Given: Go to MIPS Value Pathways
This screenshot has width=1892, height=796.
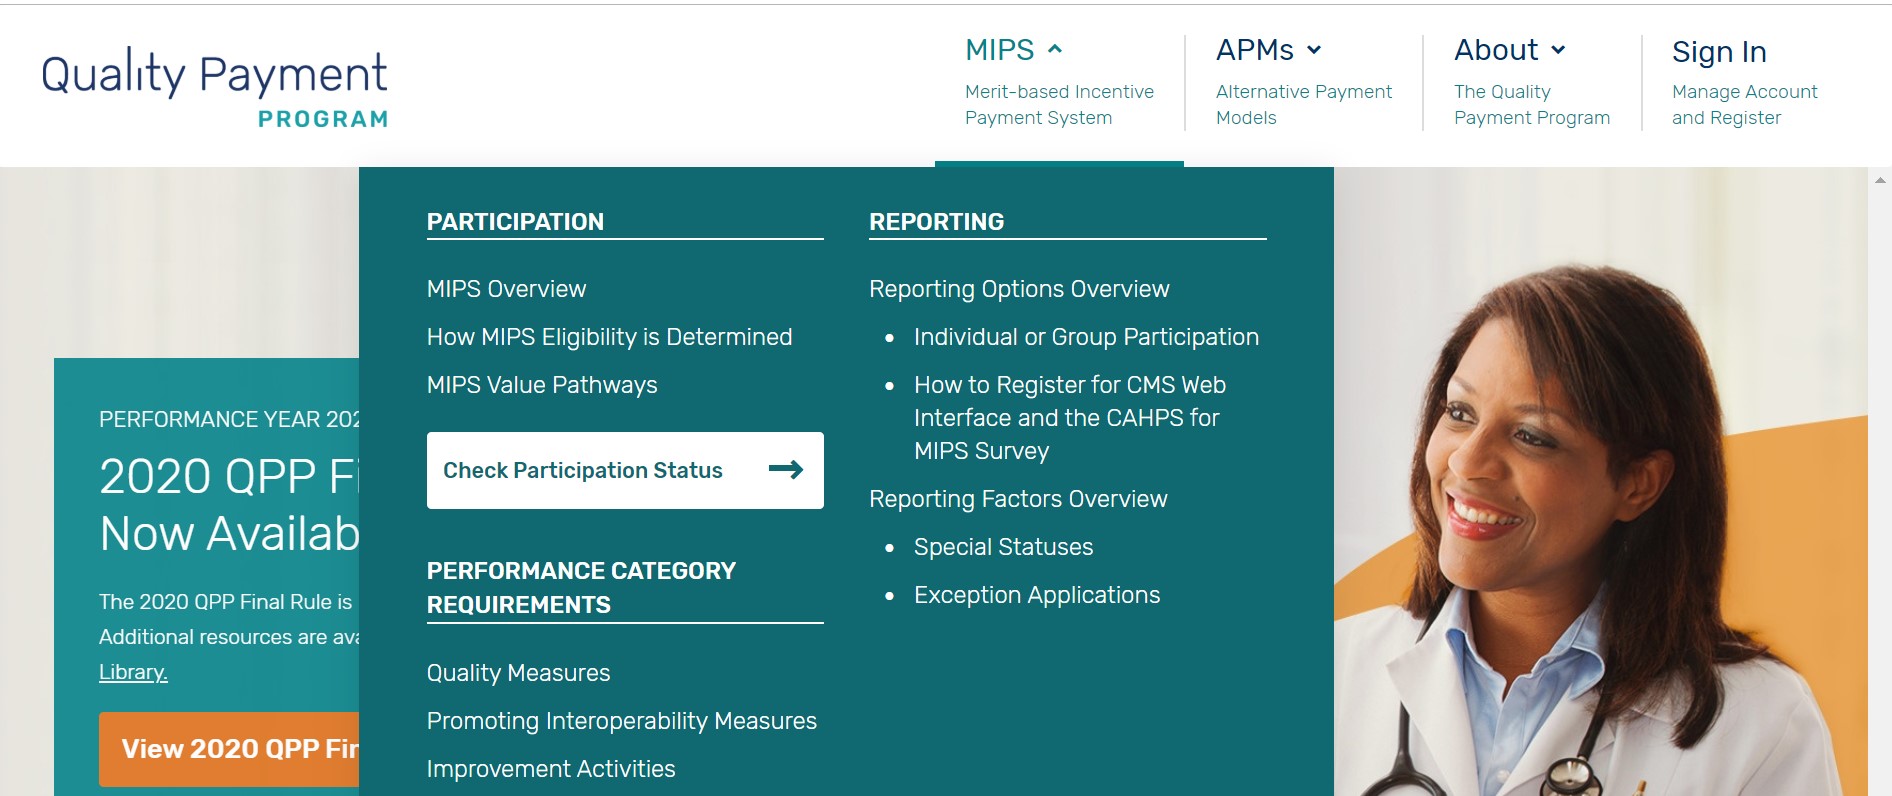Looking at the screenshot, I should click(541, 385).
